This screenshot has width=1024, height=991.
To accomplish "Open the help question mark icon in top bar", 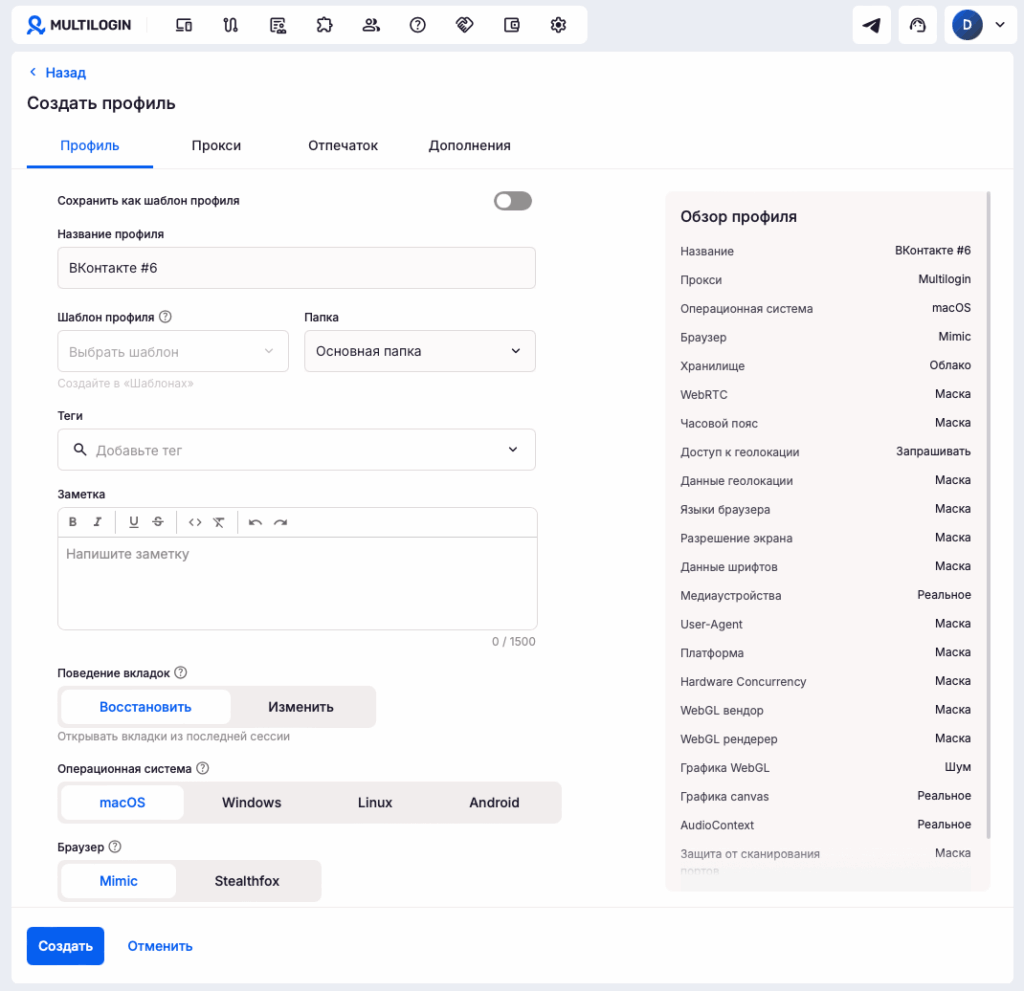I will [x=417, y=25].
